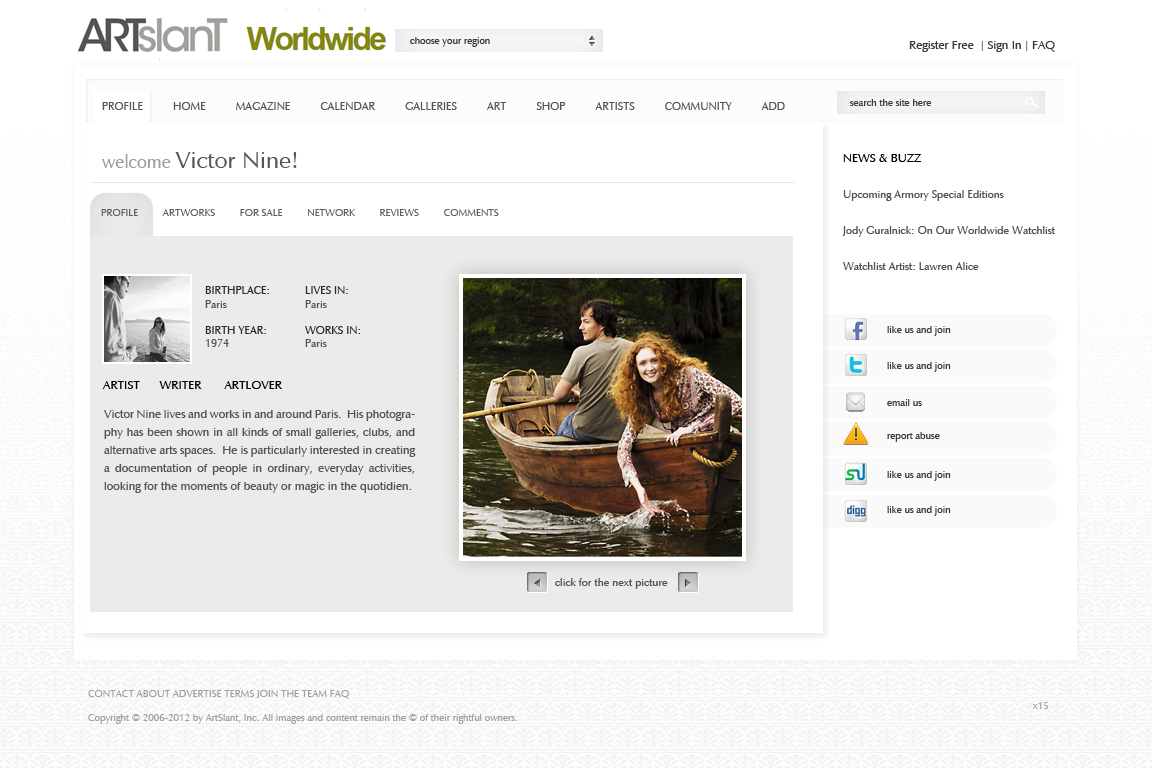
Task: Open Magazine in the main navigation
Action: [263, 106]
